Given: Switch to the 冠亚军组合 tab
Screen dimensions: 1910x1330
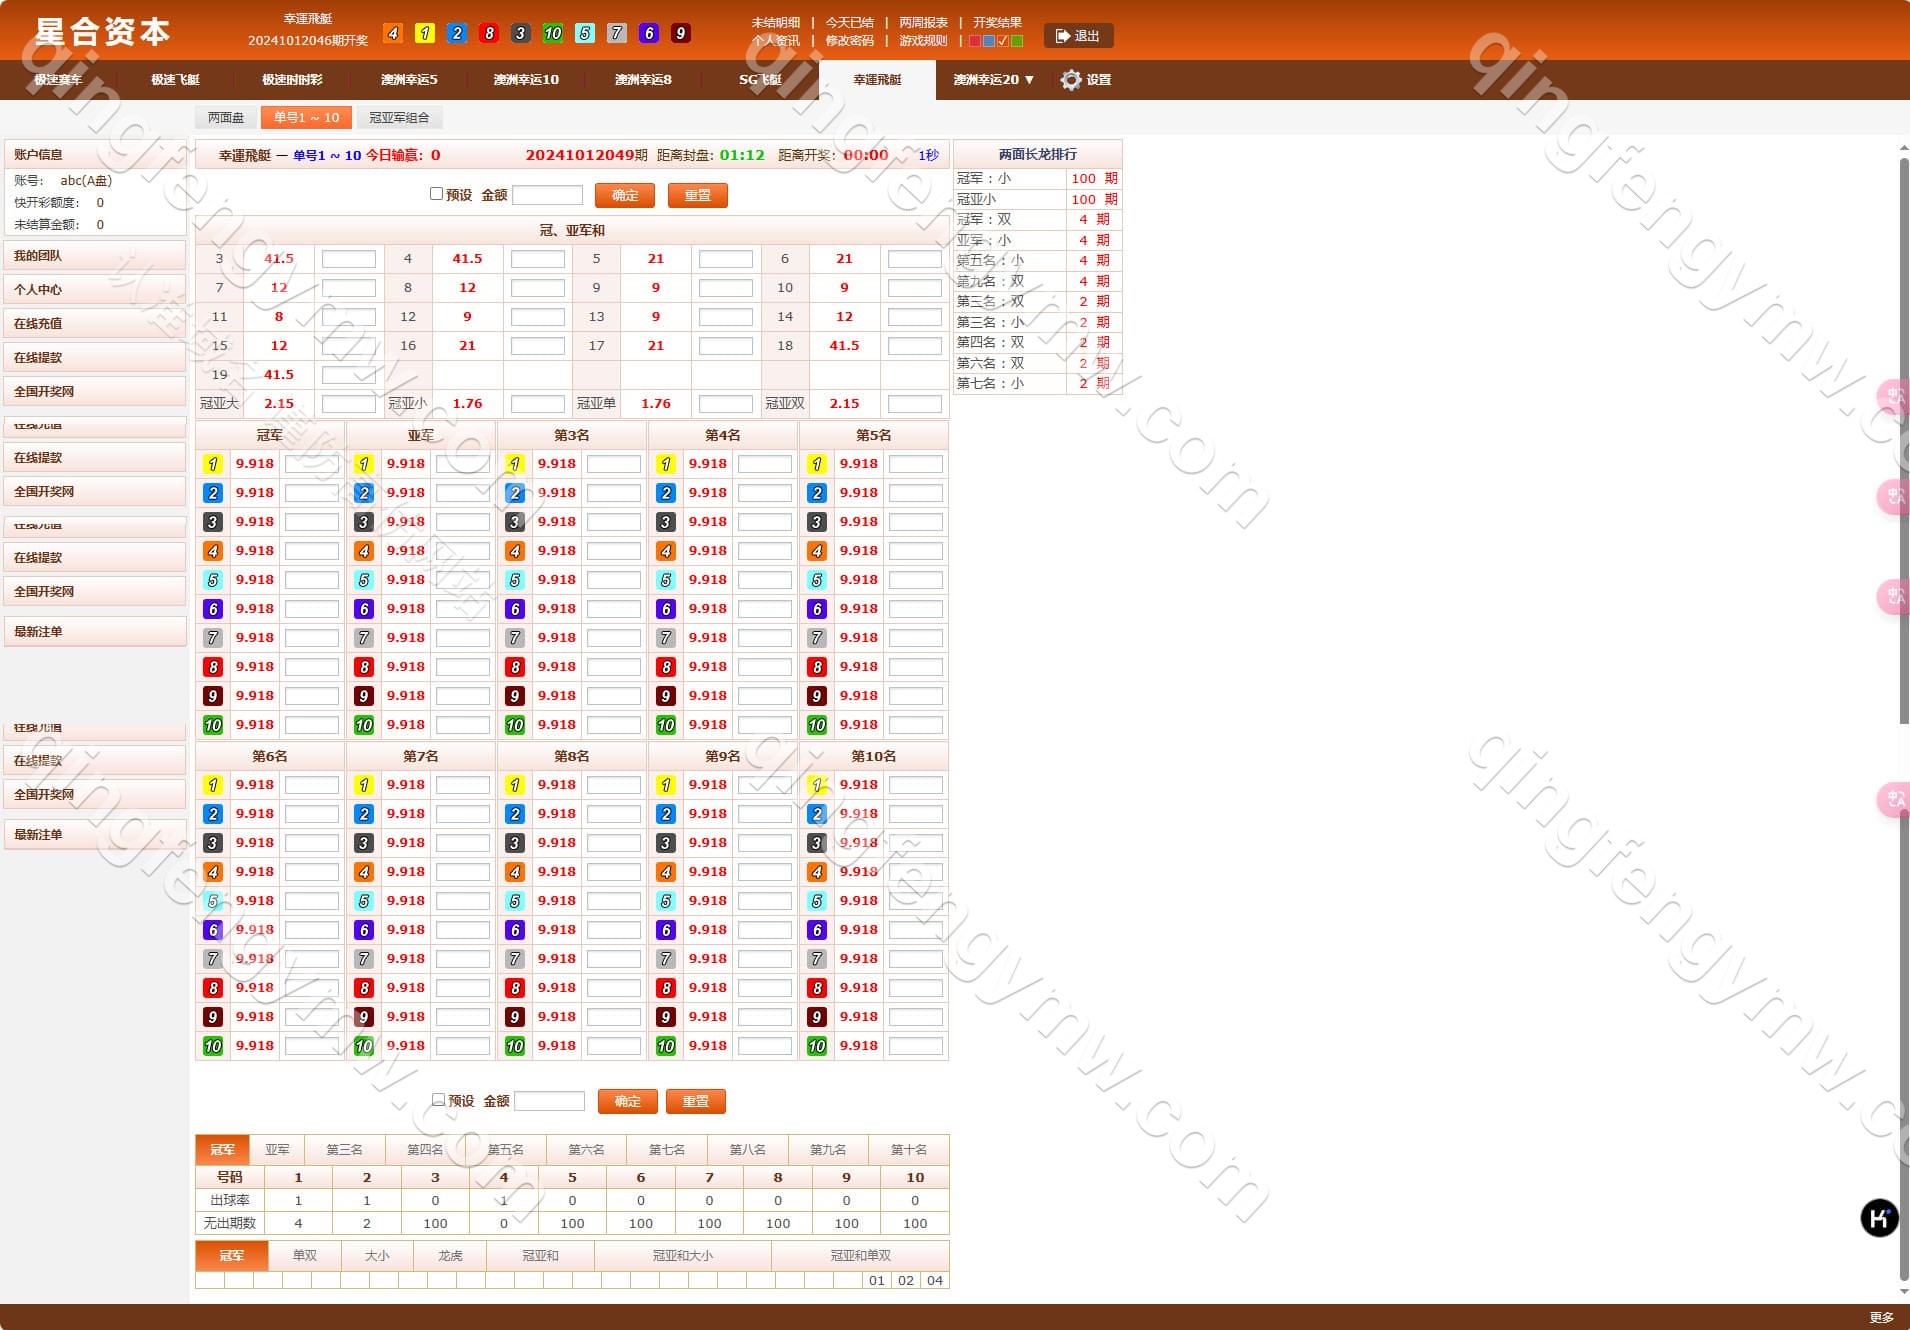Looking at the screenshot, I should click(399, 118).
